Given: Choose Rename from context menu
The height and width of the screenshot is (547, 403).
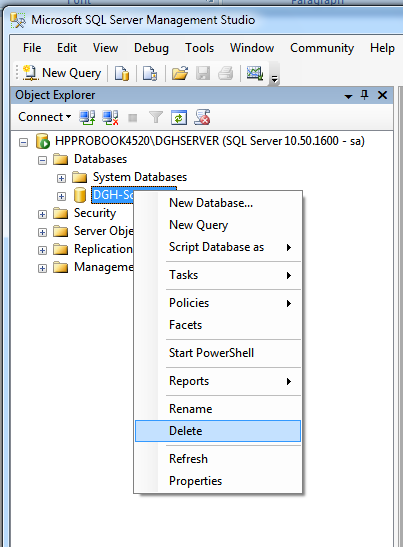Looking at the screenshot, I should pyautogui.click(x=218, y=409).
